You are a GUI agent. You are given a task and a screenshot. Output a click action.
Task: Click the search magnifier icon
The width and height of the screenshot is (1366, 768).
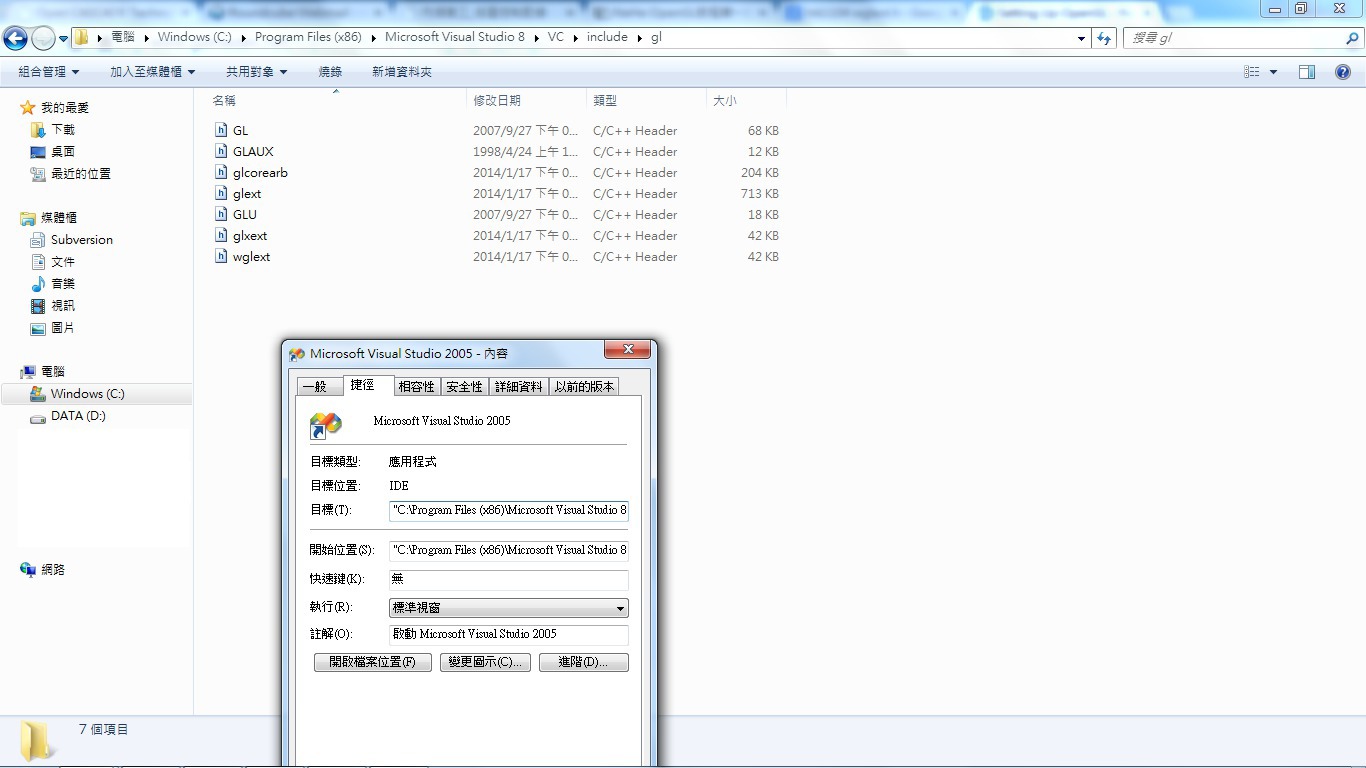point(1352,38)
